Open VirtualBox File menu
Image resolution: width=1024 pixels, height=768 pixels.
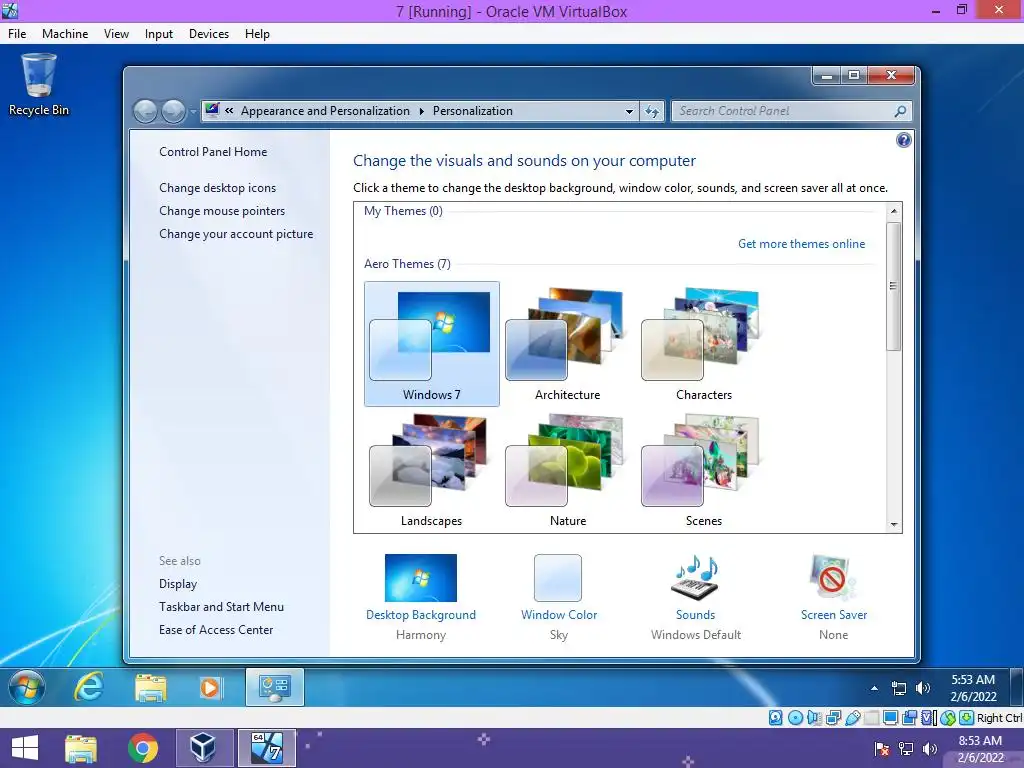(17, 34)
